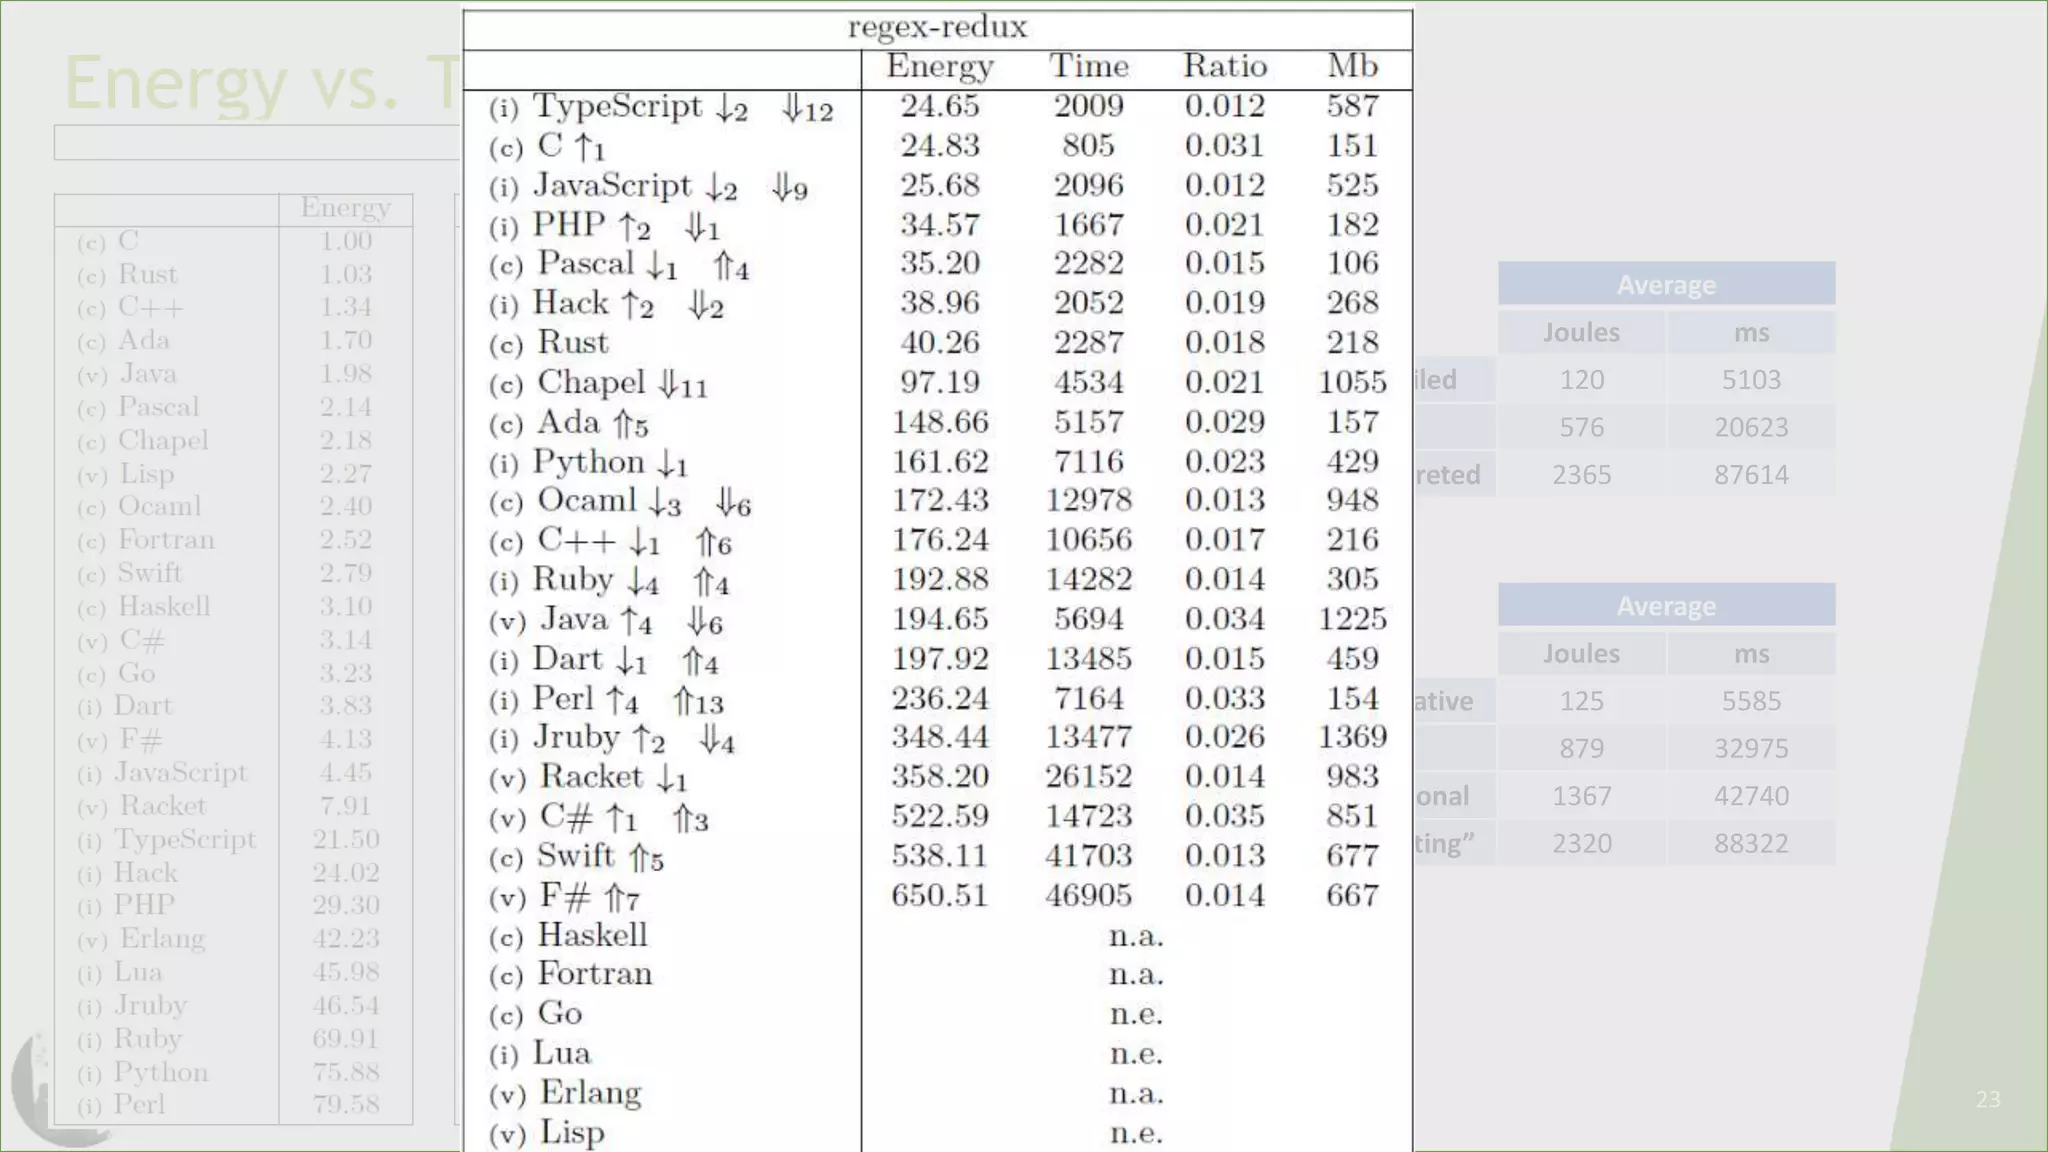Select faded 88322 ms value on background slide
The image size is (2048, 1152).
pyautogui.click(x=1751, y=844)
